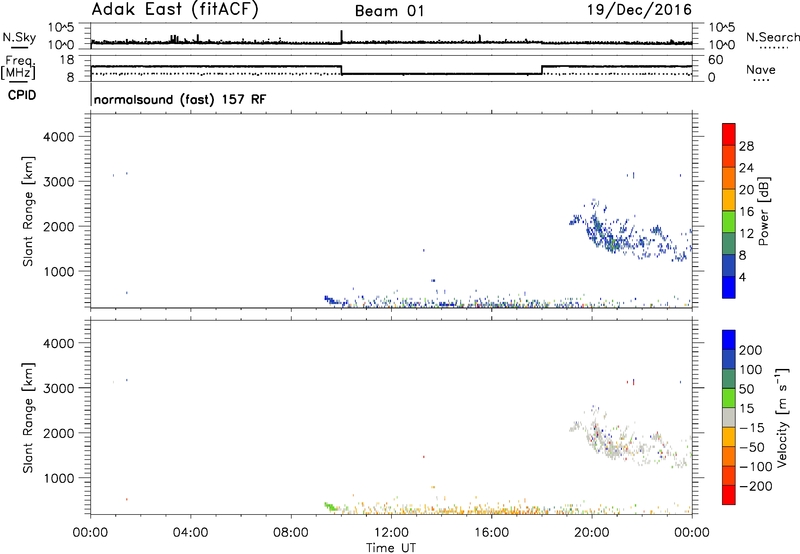Click the 'N.Search' legend label

772,37
